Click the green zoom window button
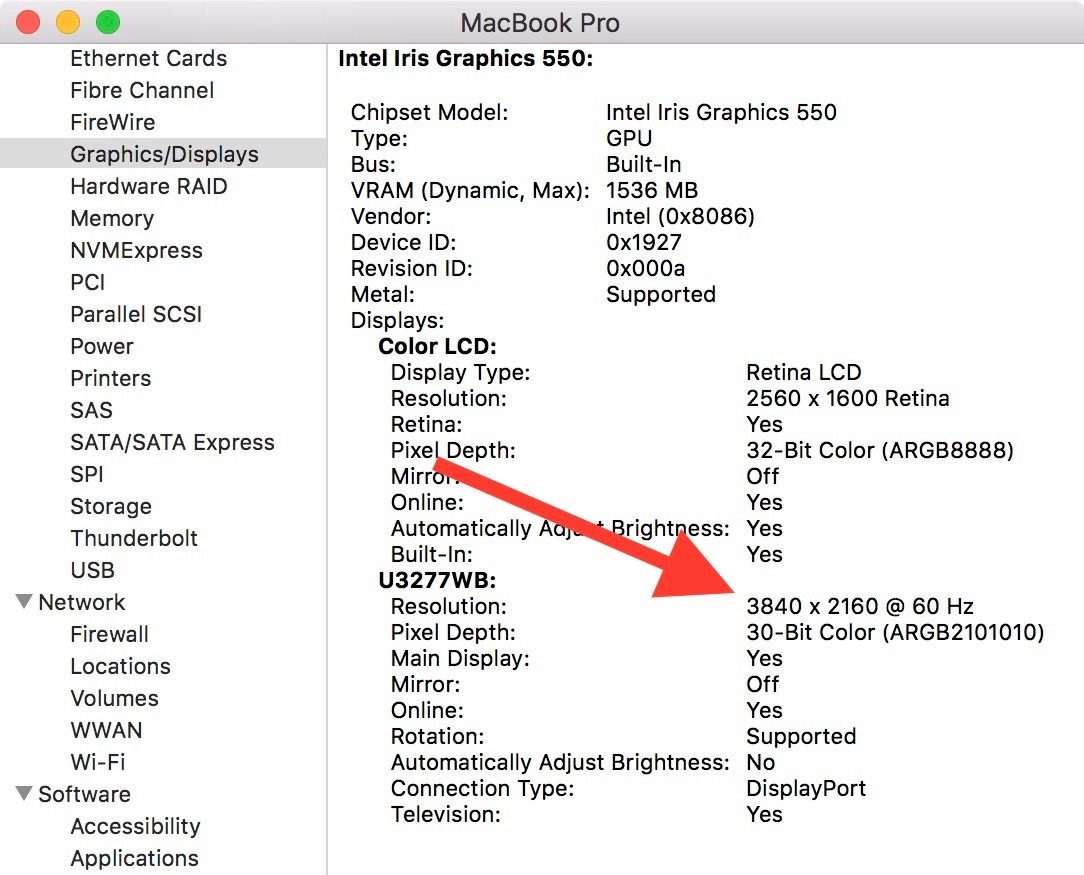This screenshot has height=875, width=1084. [108, 22]
